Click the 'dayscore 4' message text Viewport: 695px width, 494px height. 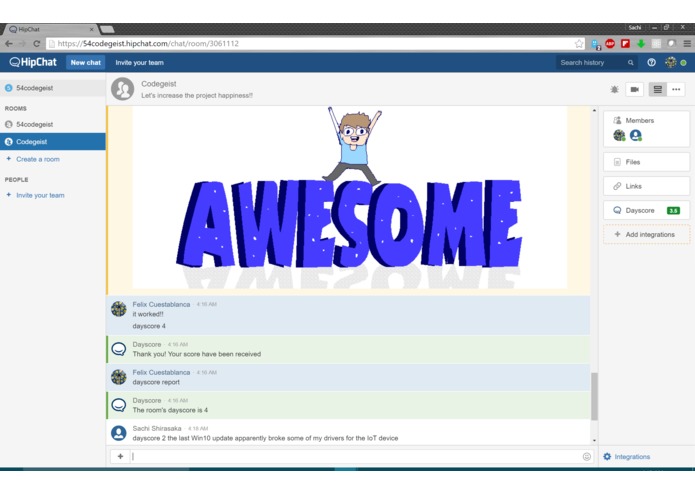tap(149, 326)
